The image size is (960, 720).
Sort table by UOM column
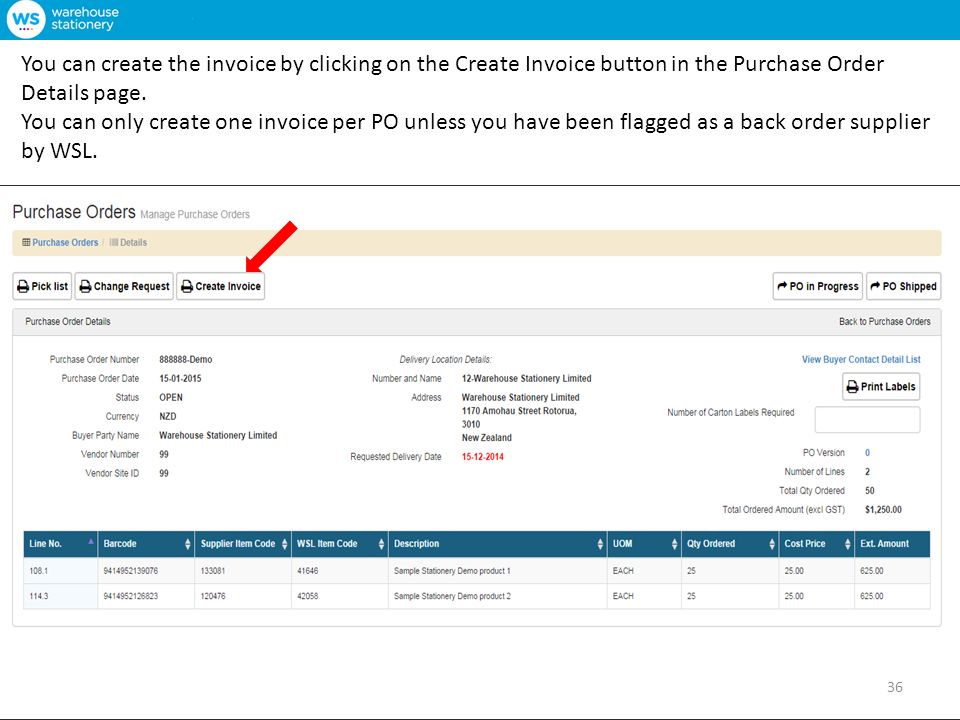[x=644, y=544]
